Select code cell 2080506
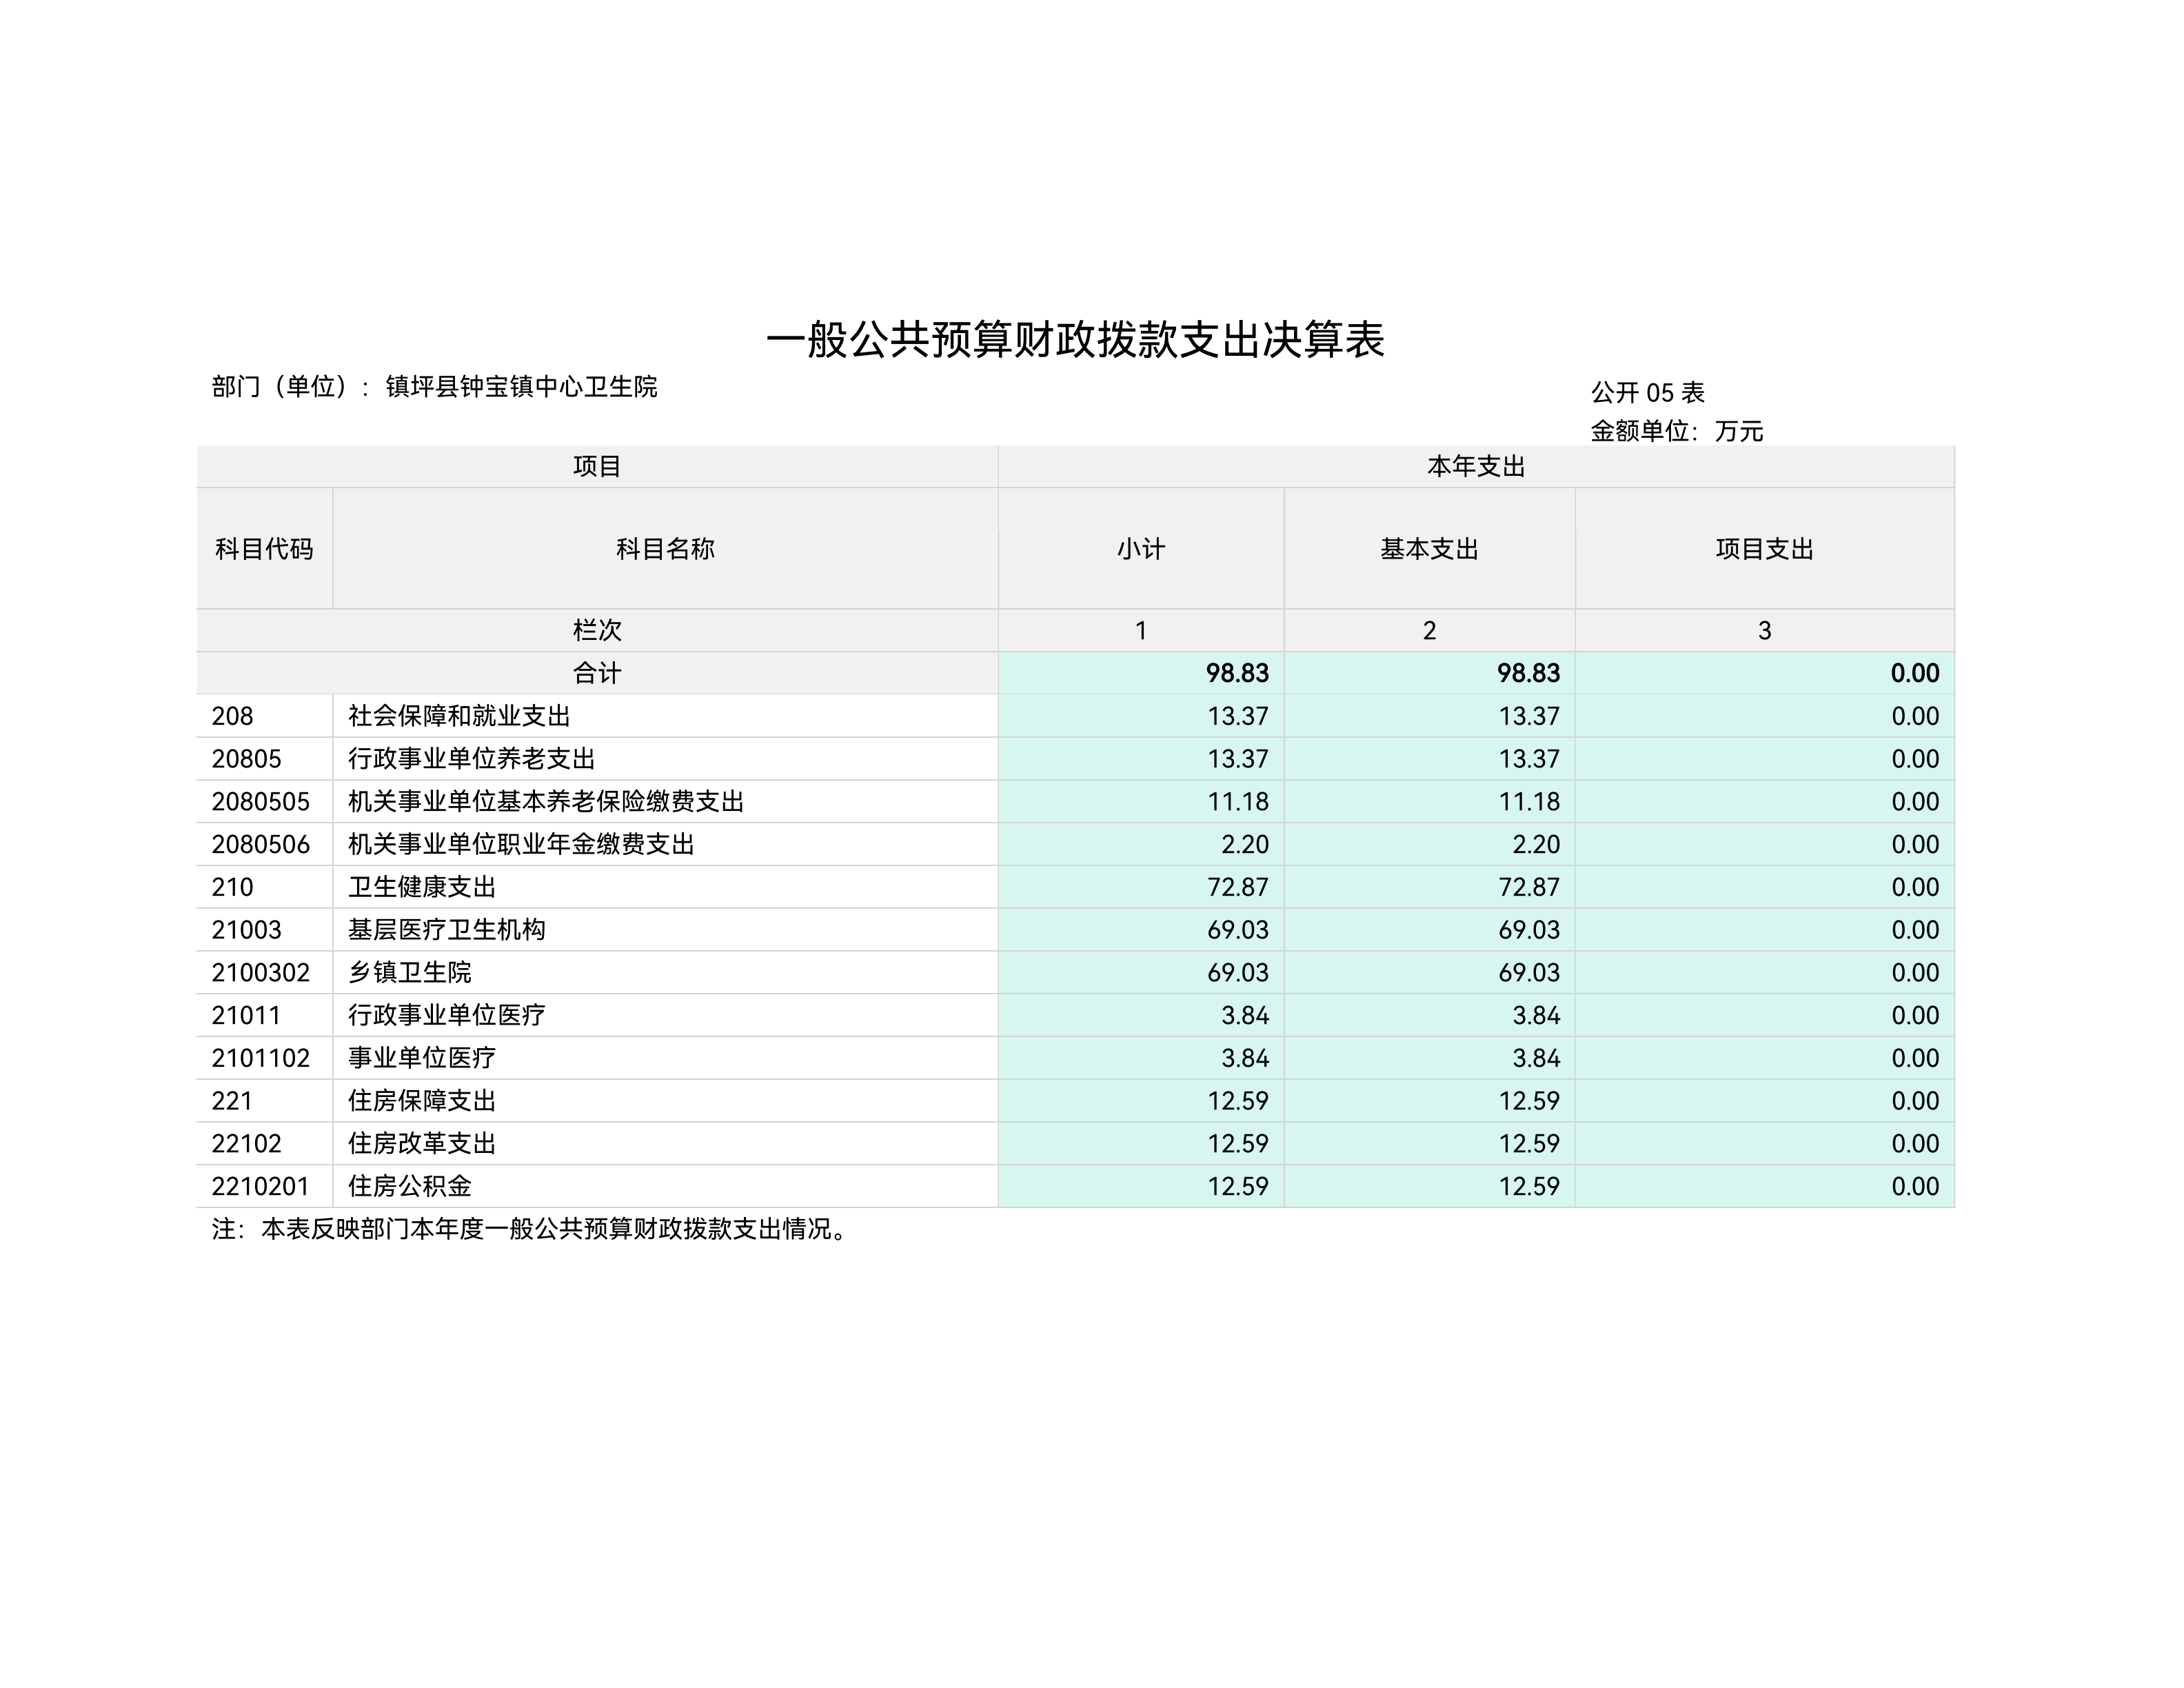The width and height of the screenshot is (2184, 1688). [x=264, y=844]
